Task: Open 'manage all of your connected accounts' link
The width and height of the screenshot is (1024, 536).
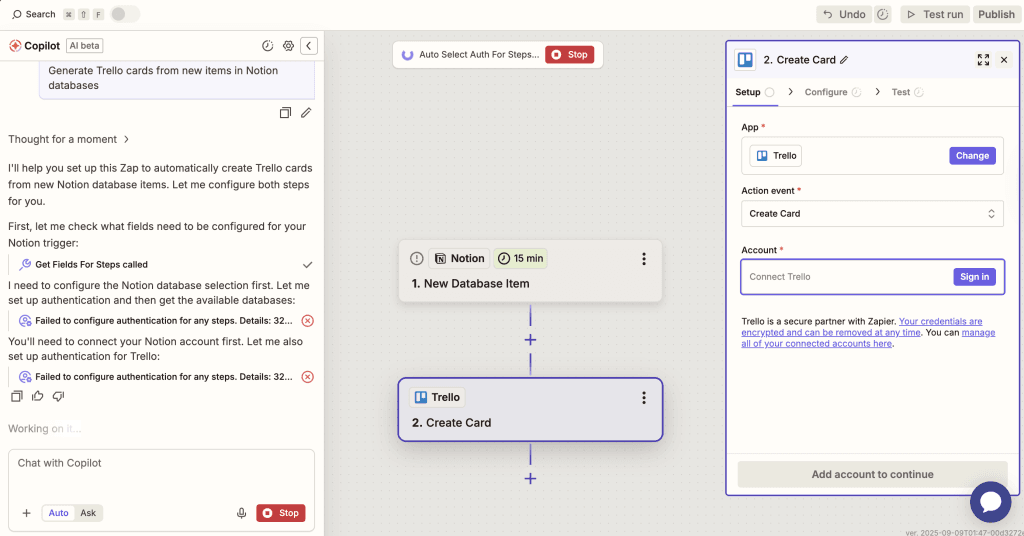Action: click(869, 338)
